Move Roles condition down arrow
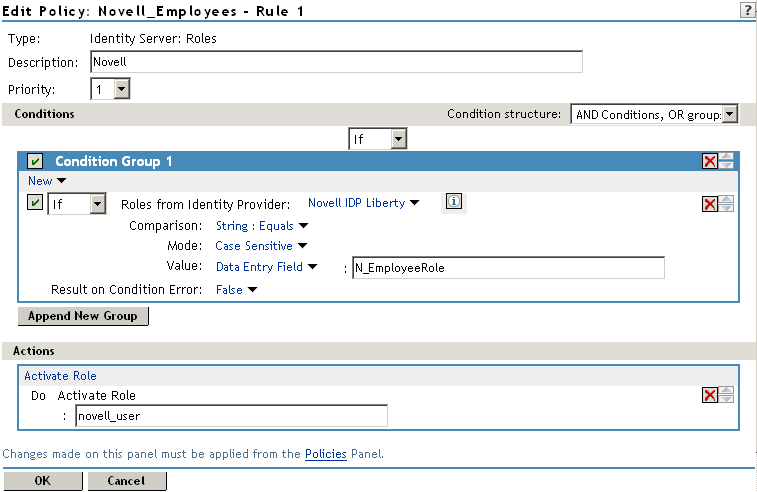The image size is (757, 492). (726, 208)
